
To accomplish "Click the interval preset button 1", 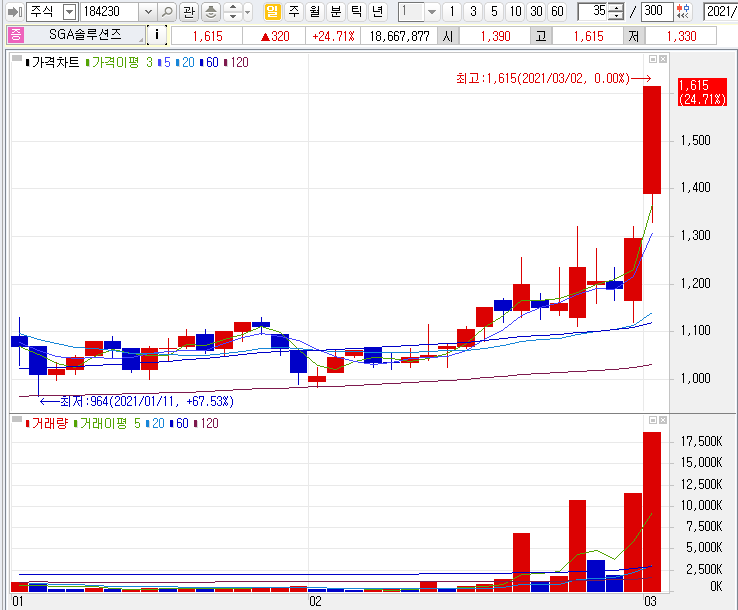I will 452,11.
